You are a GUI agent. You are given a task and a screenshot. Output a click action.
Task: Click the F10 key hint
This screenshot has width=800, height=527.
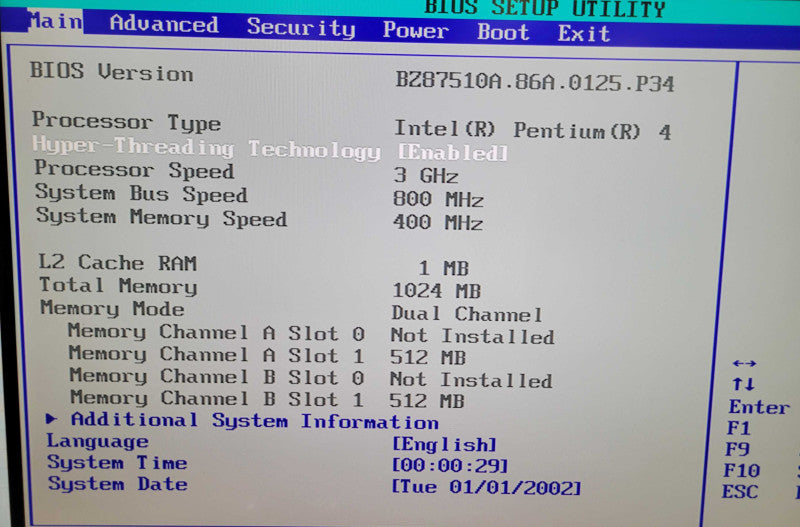click(742, 470)
